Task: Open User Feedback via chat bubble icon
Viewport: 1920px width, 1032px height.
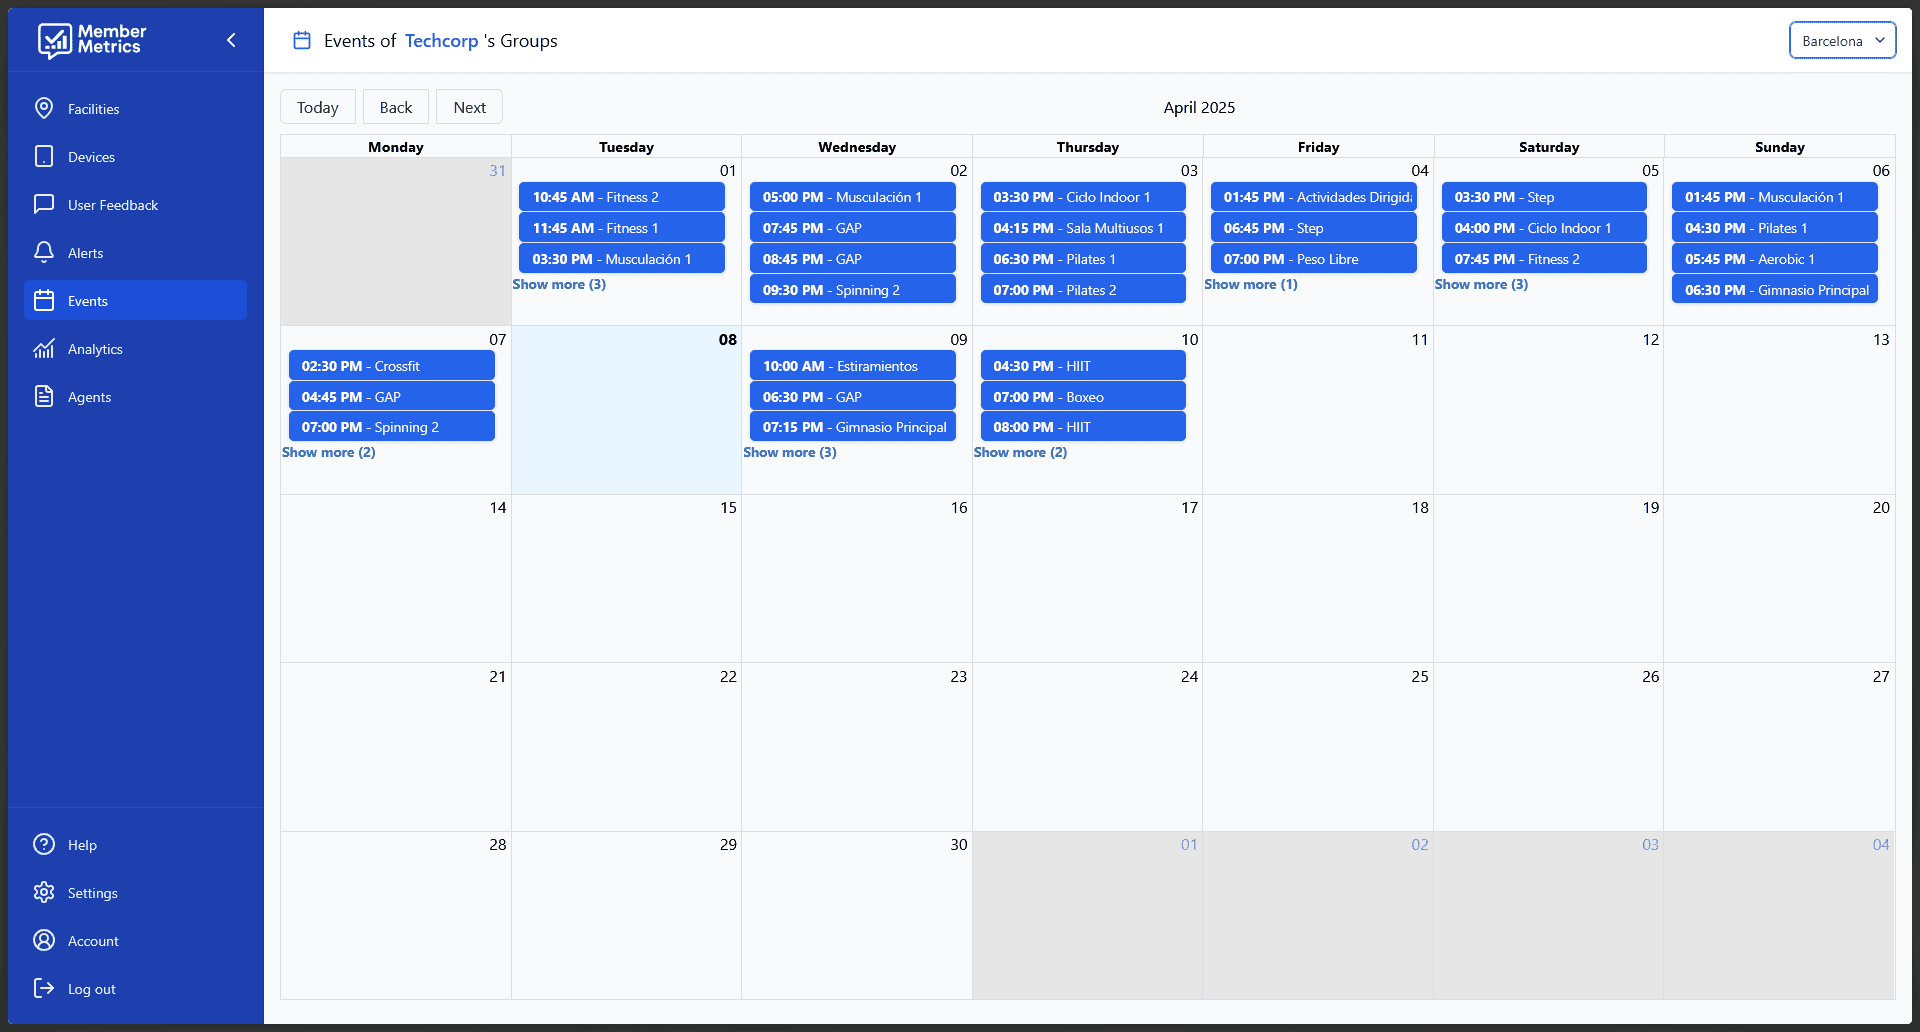Action: pos(44,204)
